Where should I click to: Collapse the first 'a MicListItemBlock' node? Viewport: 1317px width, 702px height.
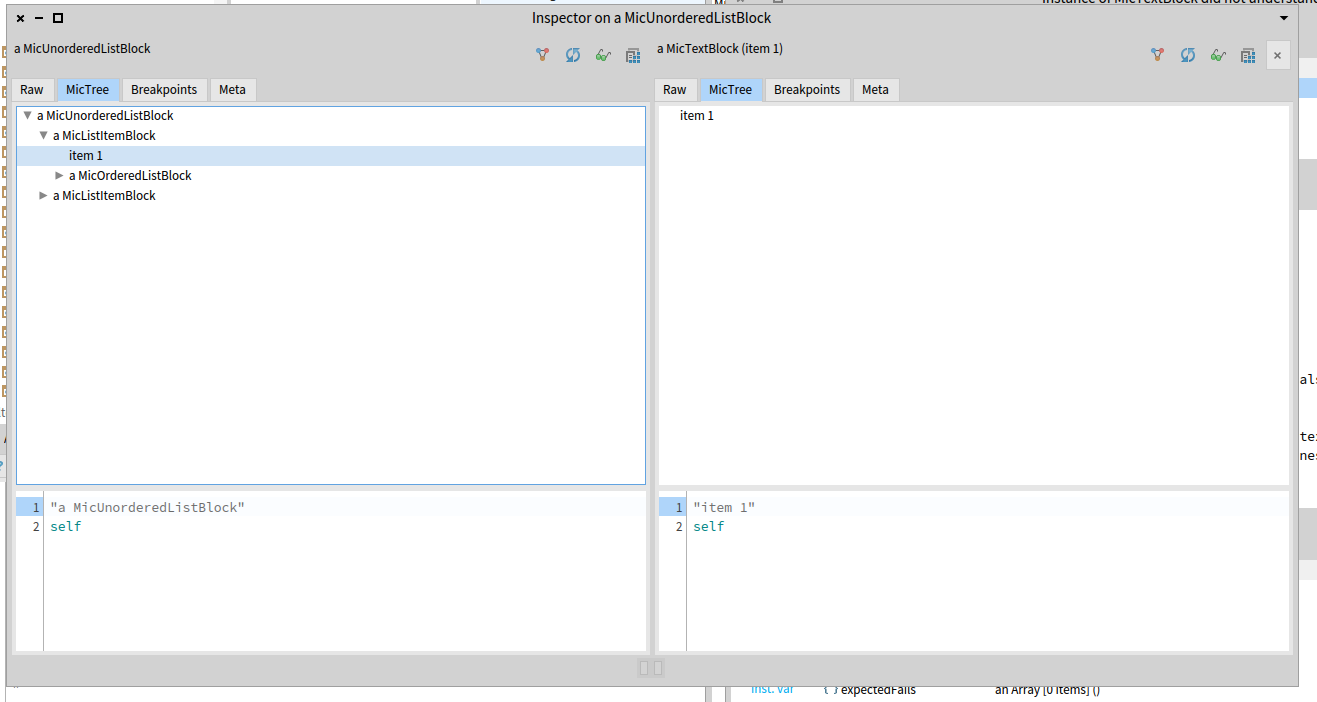pyautogui.click(x=43, y=136)
